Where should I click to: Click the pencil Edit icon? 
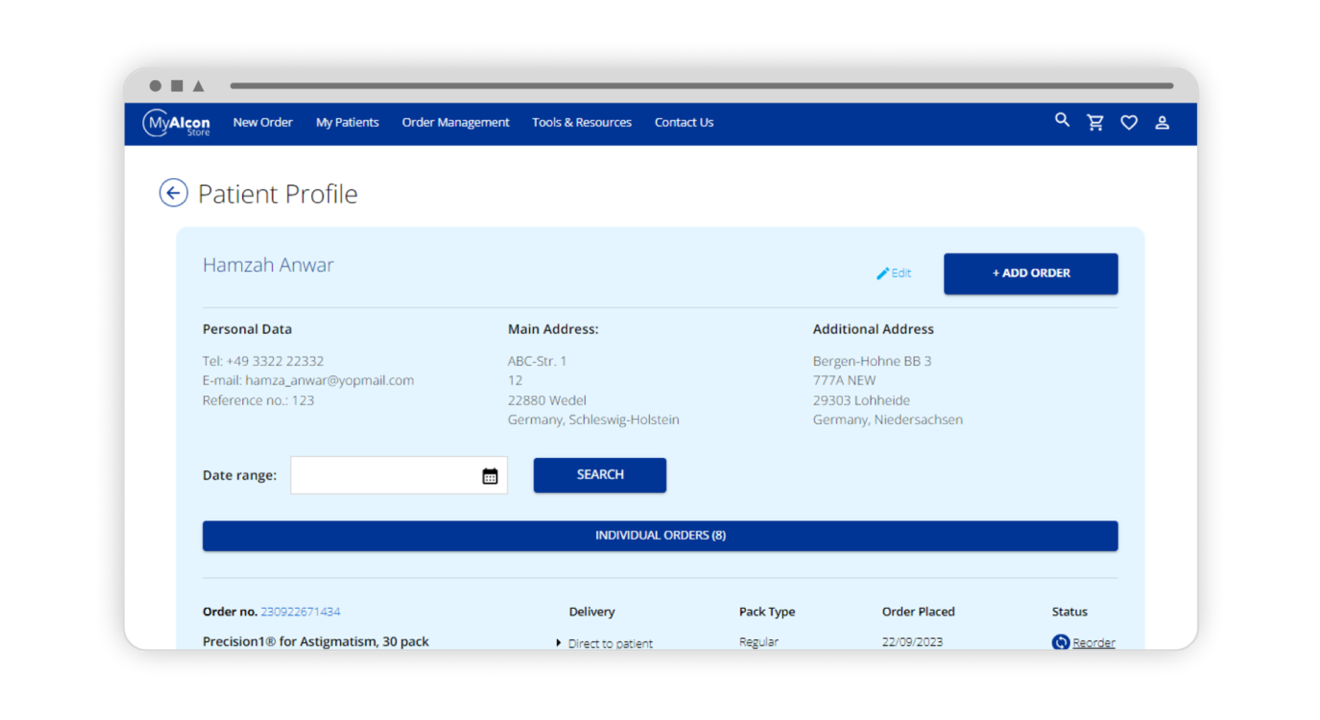pyautogui.click(x=883, y=273)
